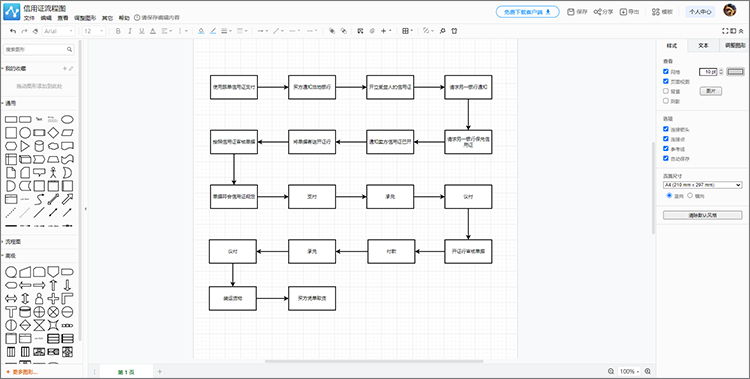Enable the 背景 background checkbox

pos(666,91)
